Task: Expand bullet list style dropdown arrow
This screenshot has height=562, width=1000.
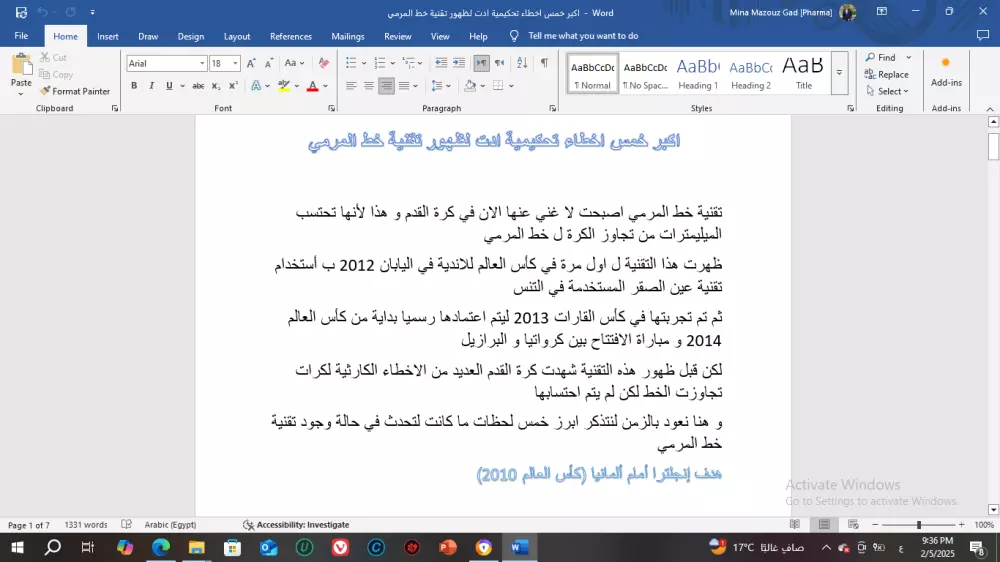Action: [364, 63]
